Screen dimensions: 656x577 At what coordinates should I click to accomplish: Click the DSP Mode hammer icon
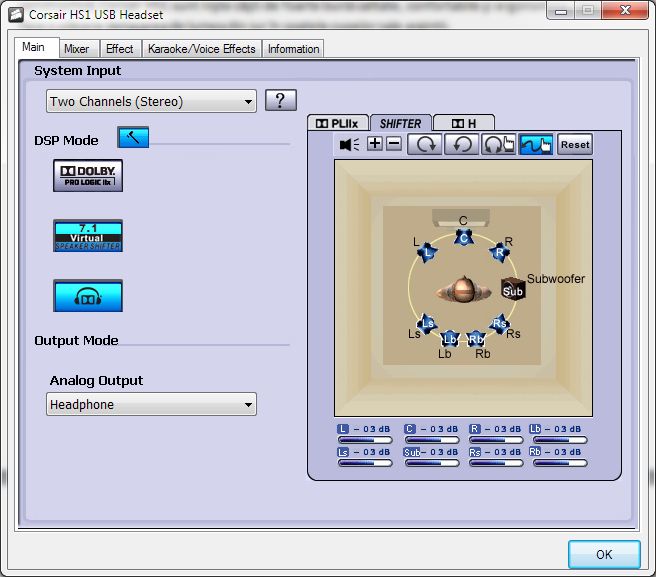[132, 139]
